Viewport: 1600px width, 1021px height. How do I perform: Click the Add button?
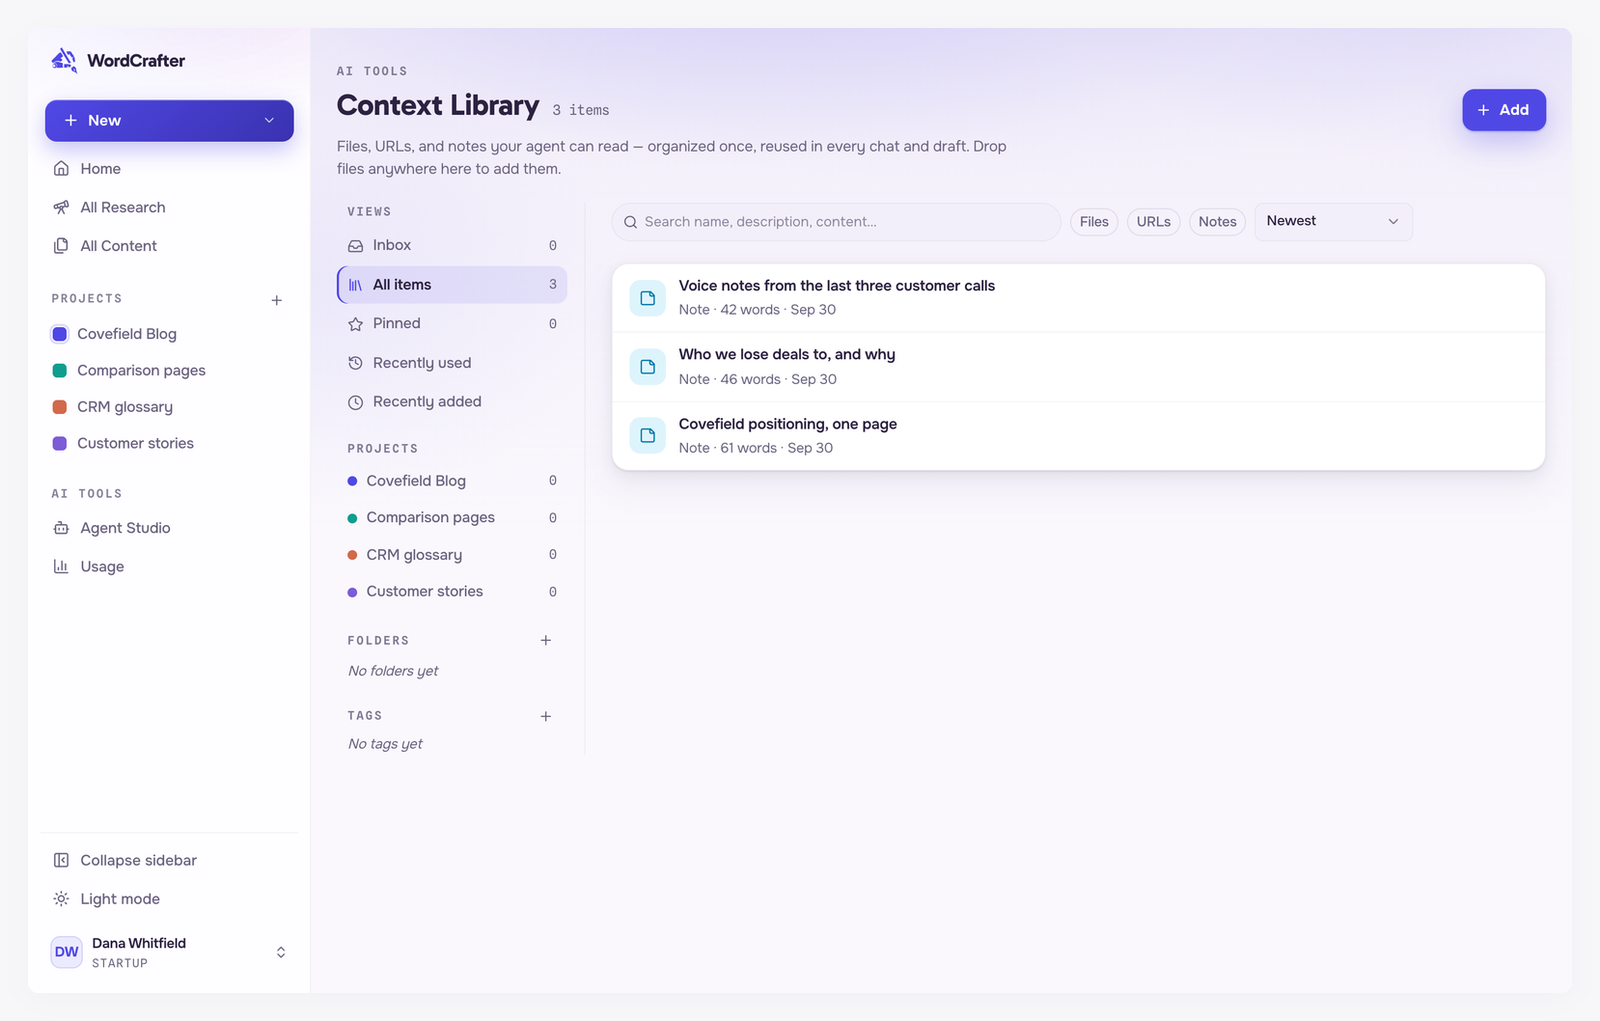pos(1503,110)
